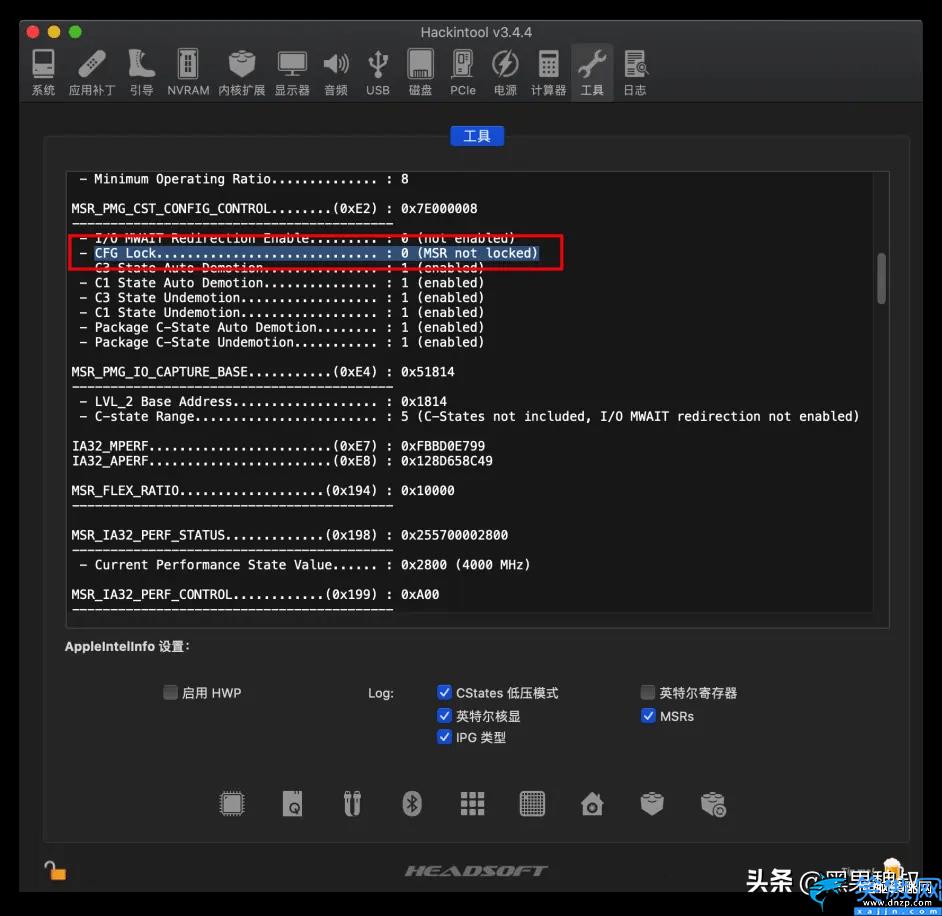Click the IA32_MPERF line

(x=278, y=446)
